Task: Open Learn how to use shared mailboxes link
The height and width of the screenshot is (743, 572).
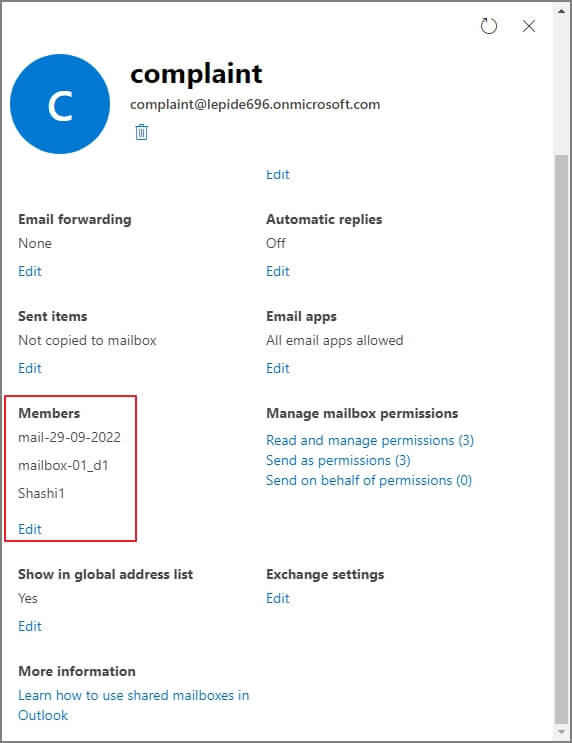Action: (134, 705)
